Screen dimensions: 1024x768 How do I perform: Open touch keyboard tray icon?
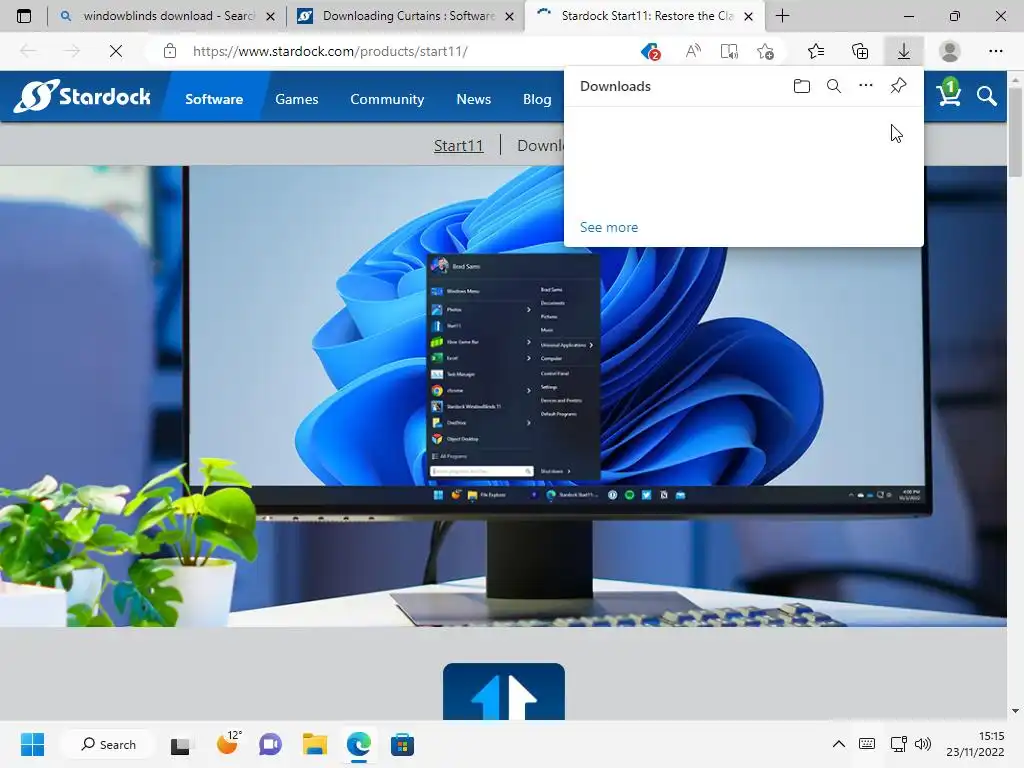tap(867, 744)
